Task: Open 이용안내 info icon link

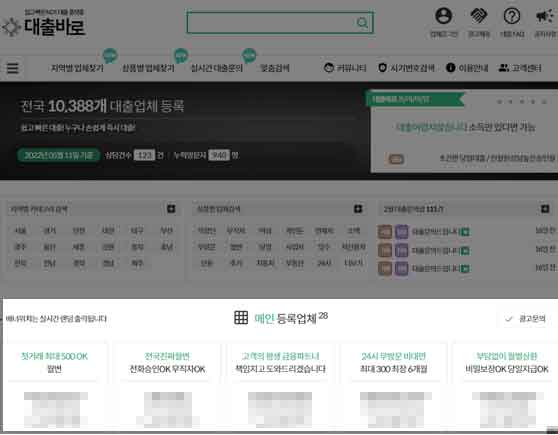Action: coord(467,68)
